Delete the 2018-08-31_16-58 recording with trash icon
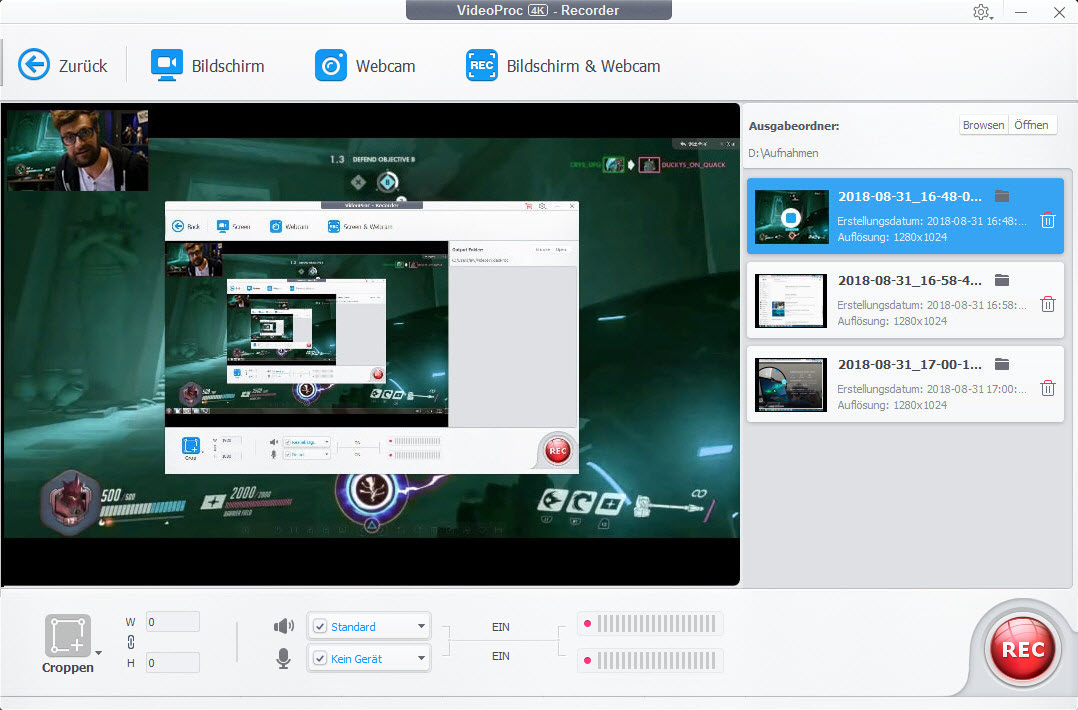 tap(1047, 304)
